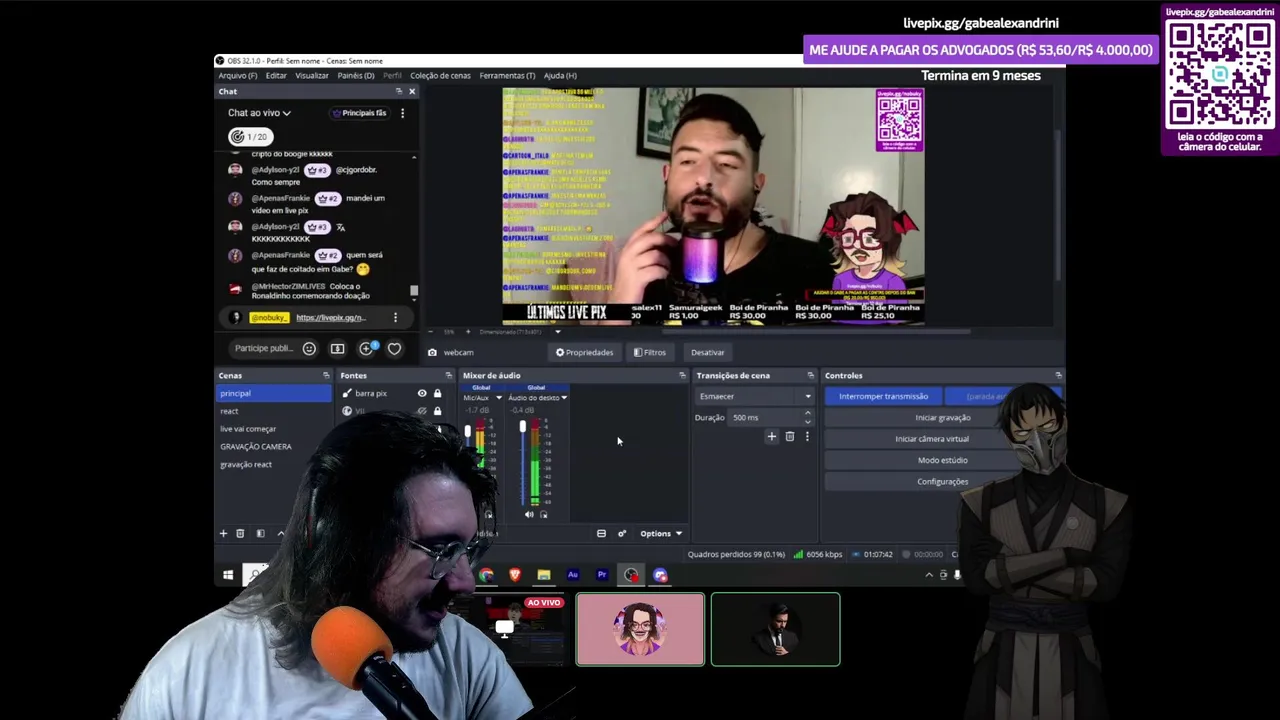Unlock the barra pix source
1280x720 pixels.
[437, 394]
